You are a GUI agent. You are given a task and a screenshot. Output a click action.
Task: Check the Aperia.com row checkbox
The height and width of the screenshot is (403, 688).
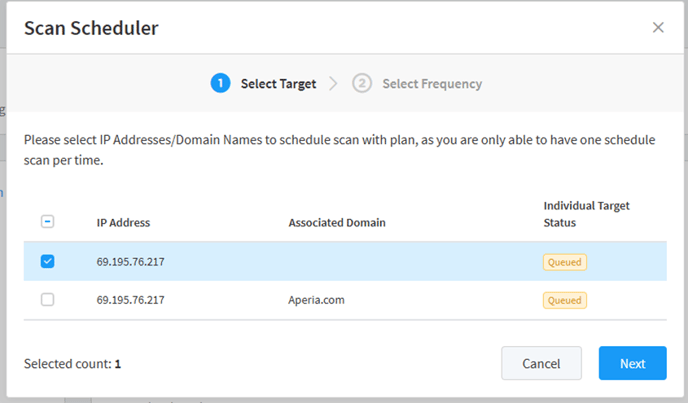tap(47, 299)
